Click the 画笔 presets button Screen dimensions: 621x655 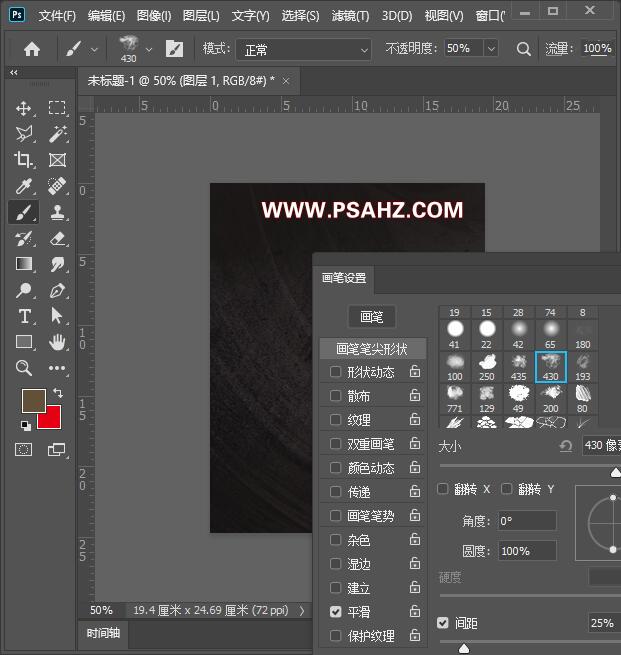pyautogui.click(x=372, y=317)
